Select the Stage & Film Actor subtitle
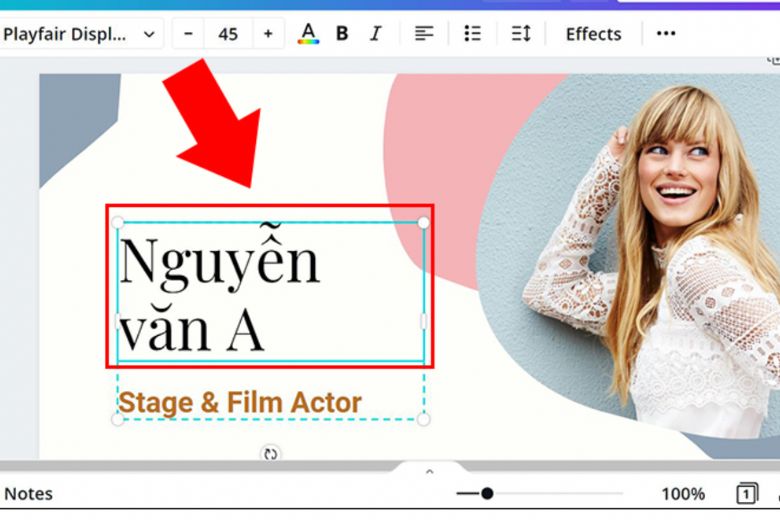 [240, 403]
